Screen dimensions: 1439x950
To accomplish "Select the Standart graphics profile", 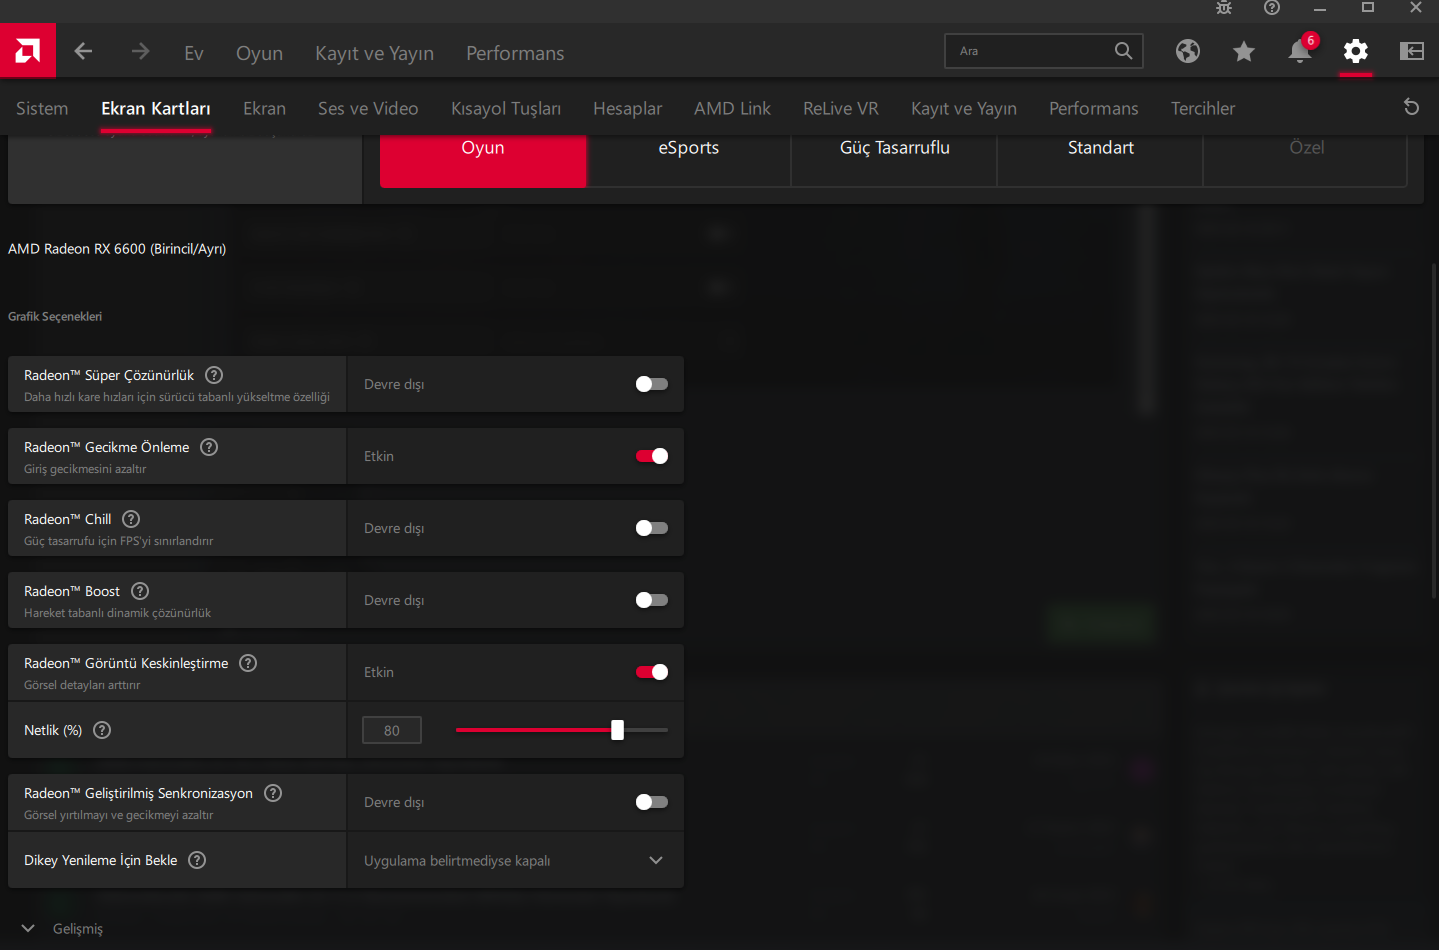I will [x=1101, y=160].
